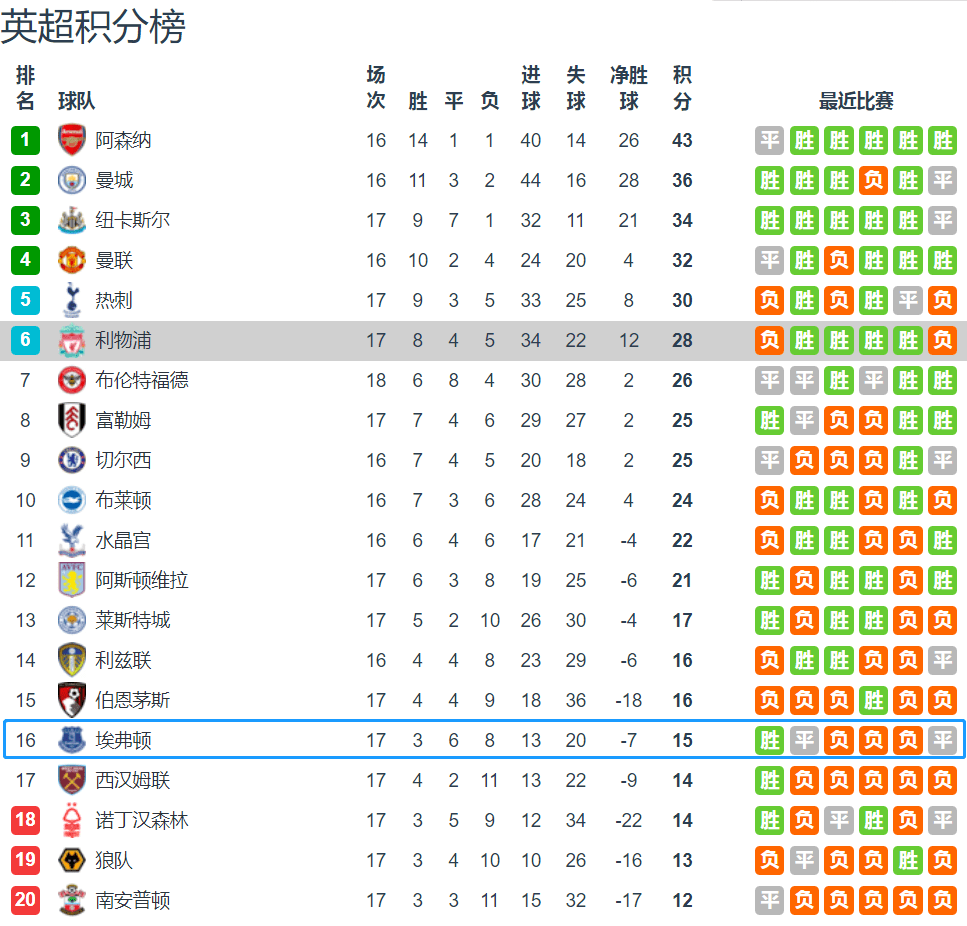
Task: Click the Manchester City crest icon
Action: pos(72,180)
